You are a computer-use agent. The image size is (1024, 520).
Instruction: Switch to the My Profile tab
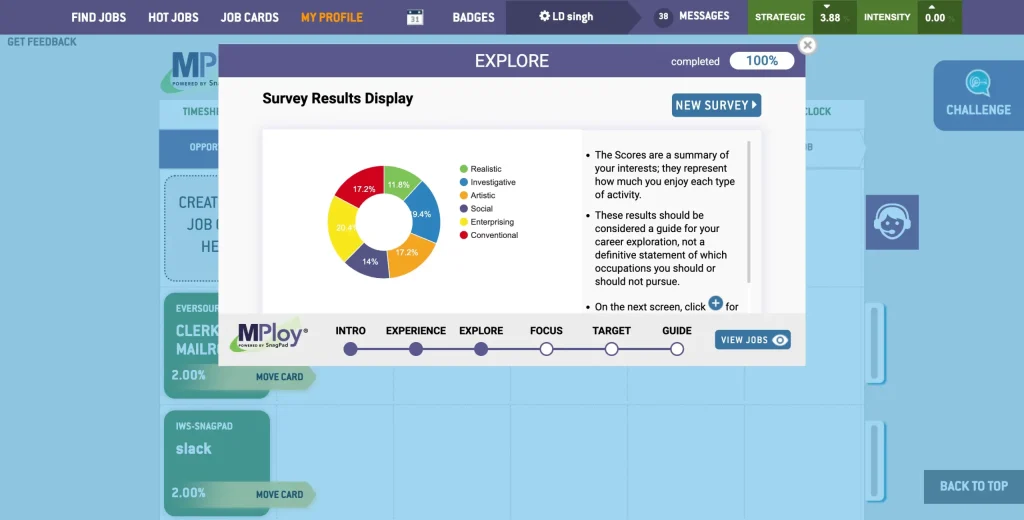click(x=331, y=17)
